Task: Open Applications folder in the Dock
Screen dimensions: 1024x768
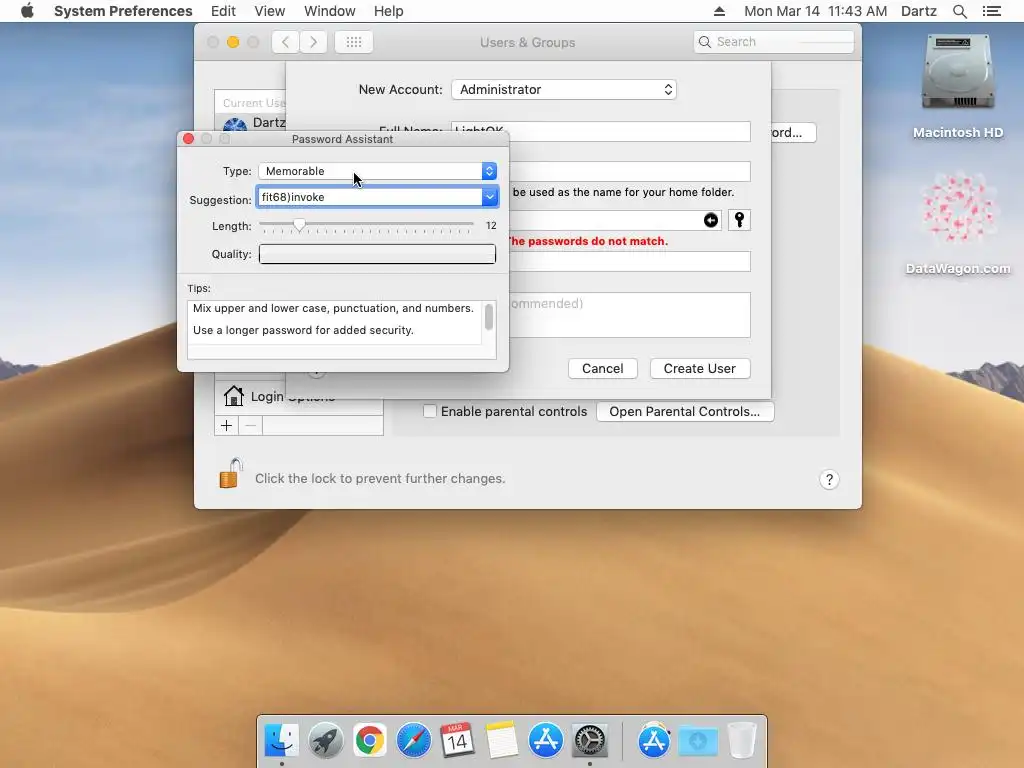Action: pyautogui.click(x=654, y=741)
